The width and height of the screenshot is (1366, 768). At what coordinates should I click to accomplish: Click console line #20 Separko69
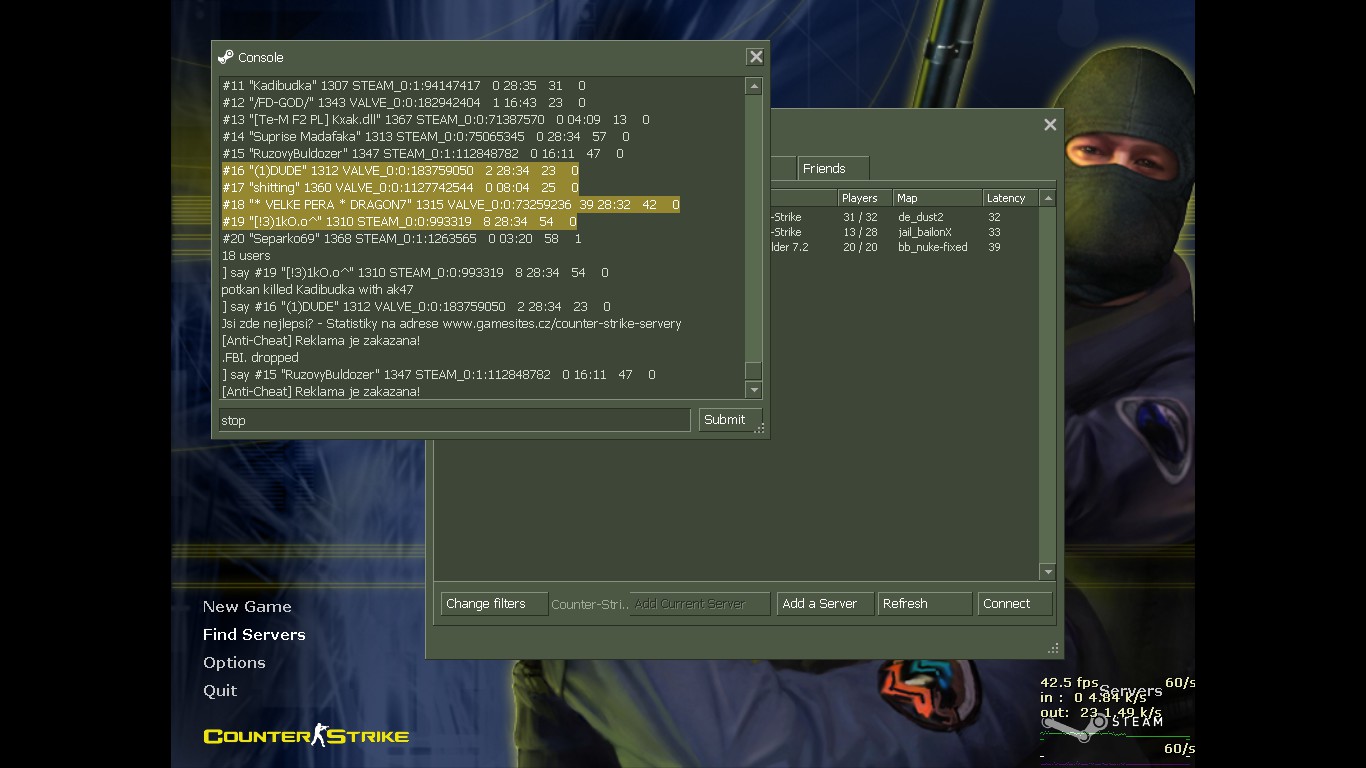point(401,239)
